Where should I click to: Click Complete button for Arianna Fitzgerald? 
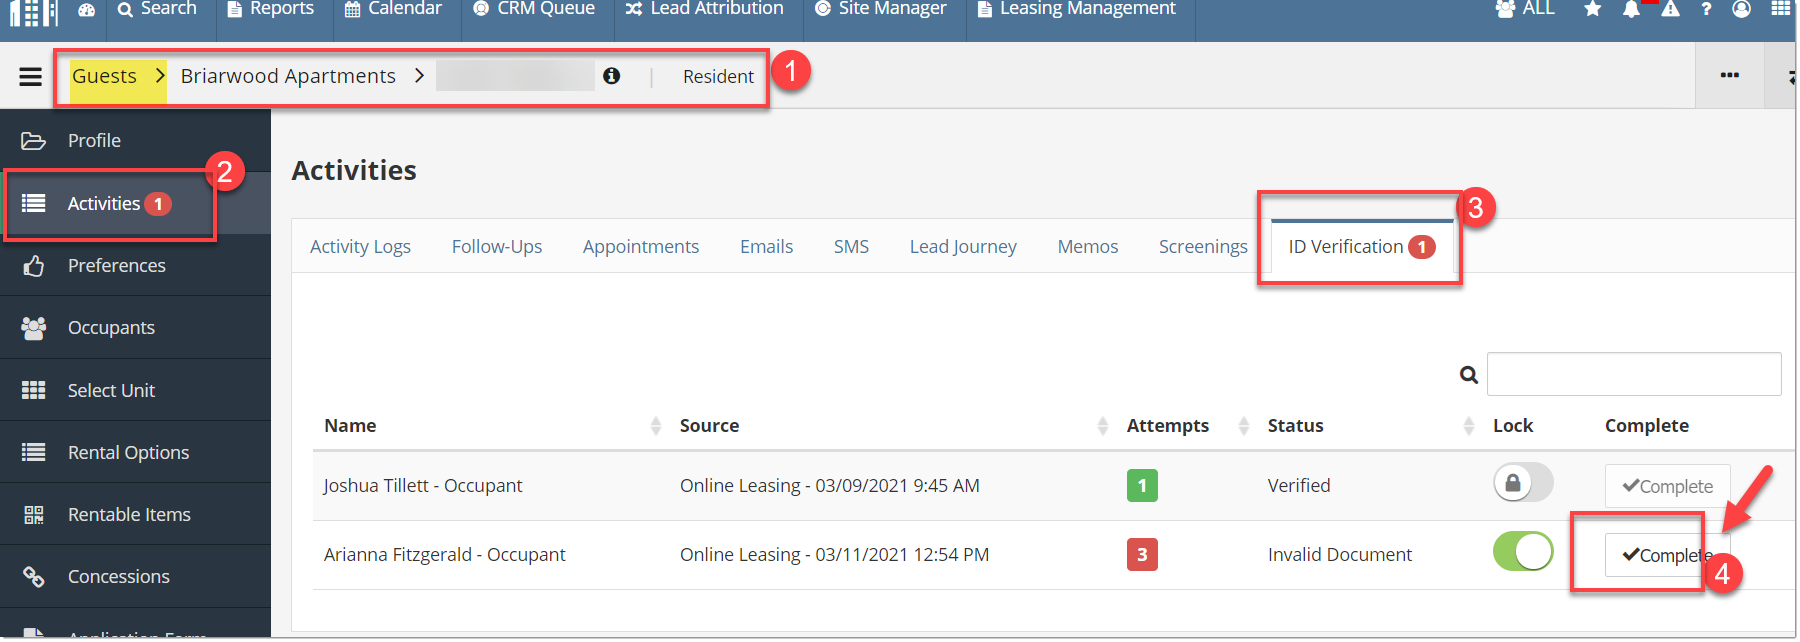point(1667,555)
